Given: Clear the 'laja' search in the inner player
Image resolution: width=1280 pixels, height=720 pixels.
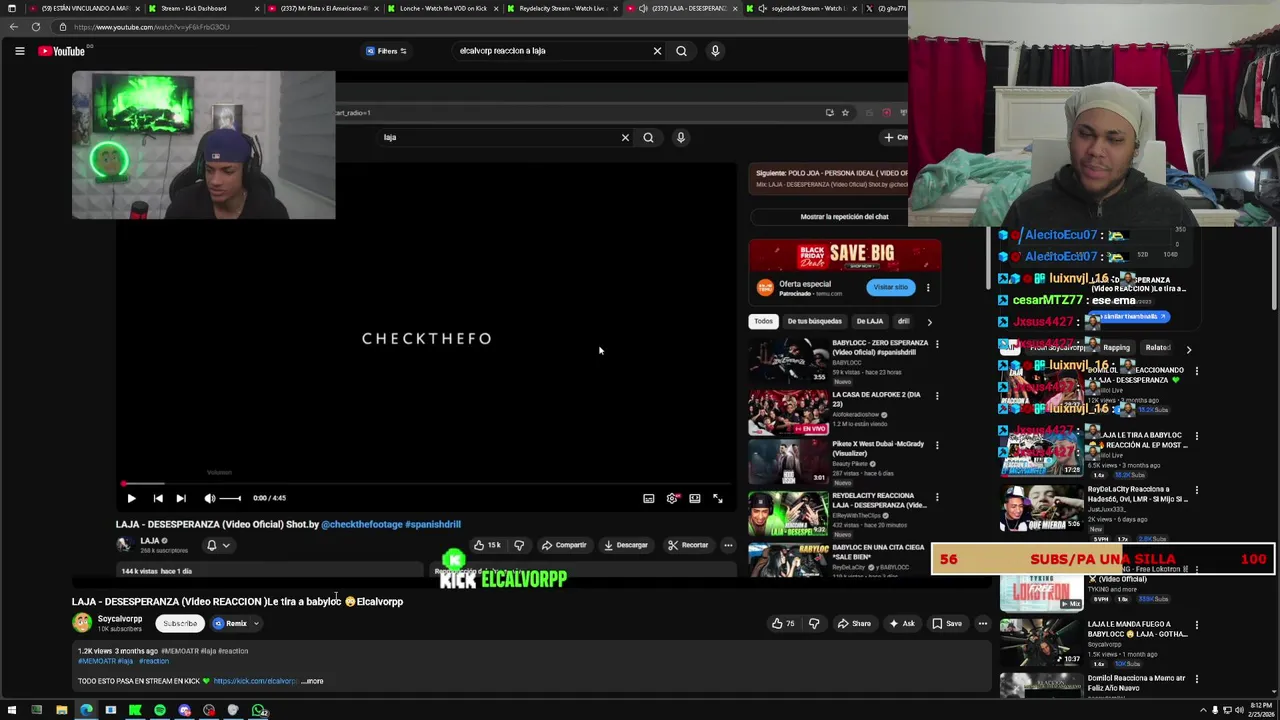Looking at the screenshot, I should (625, 138).
